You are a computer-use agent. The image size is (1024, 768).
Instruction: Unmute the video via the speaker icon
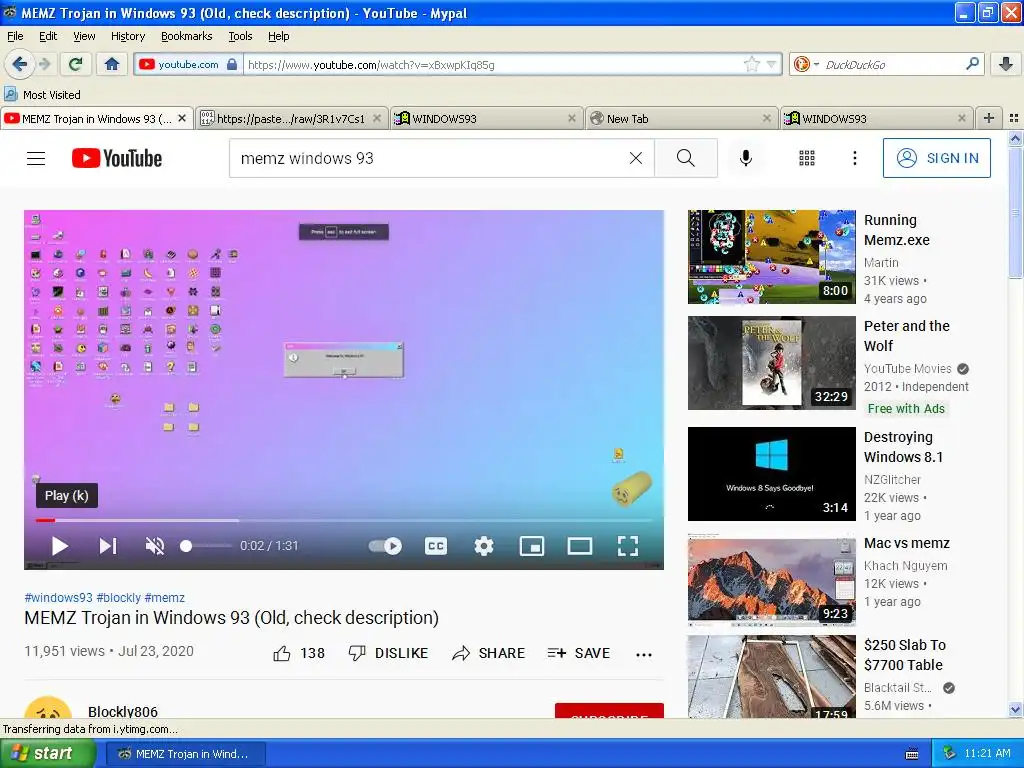tap(155, 546)
